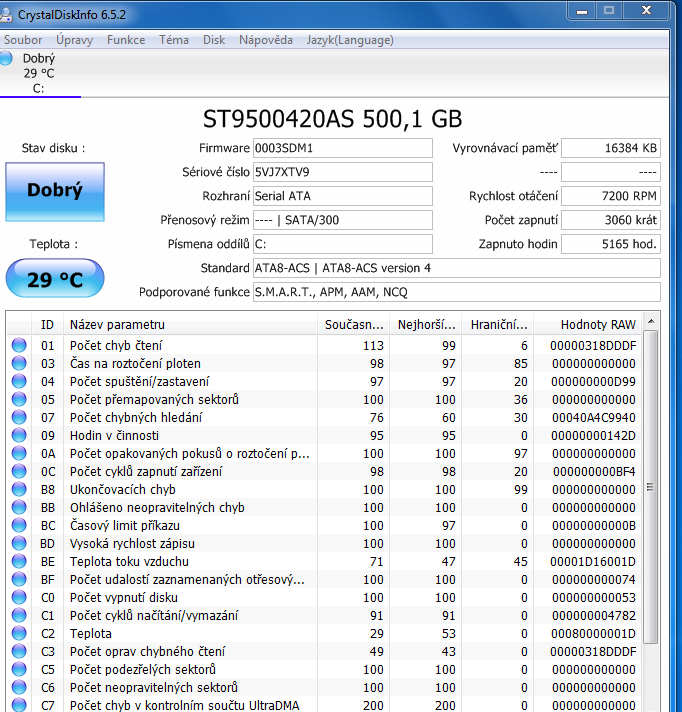Click the 29 °C temperature button
Screen dimensions: 682x712
(x=55, y=278)
